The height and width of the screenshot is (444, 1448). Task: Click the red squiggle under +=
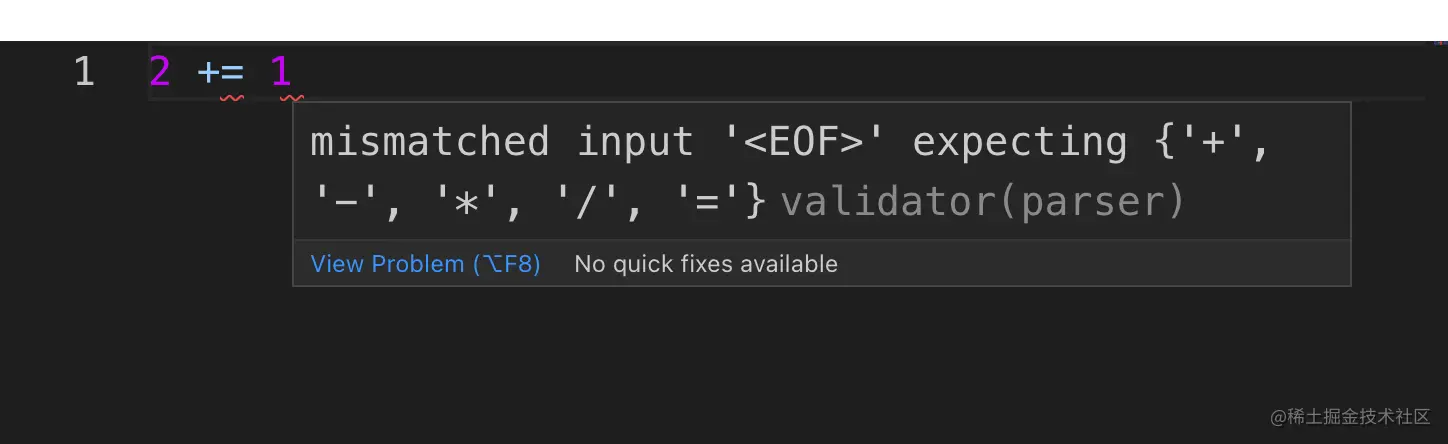click(233, 98)
